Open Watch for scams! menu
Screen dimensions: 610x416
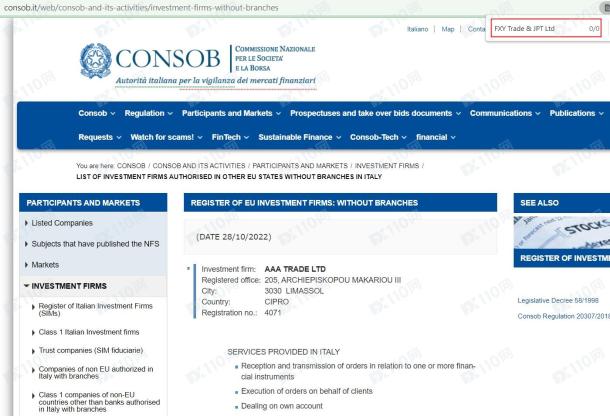click(166, 137)
